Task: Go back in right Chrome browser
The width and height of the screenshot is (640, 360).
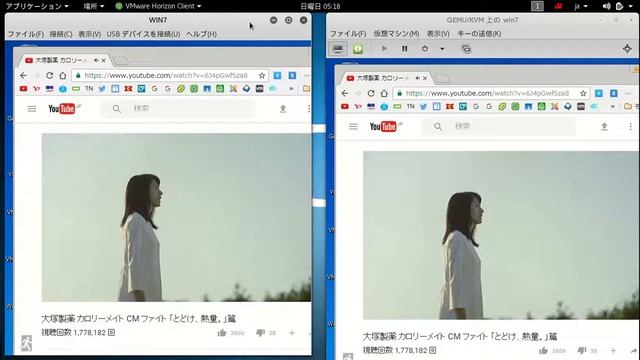Action: [x=345, y=93]
